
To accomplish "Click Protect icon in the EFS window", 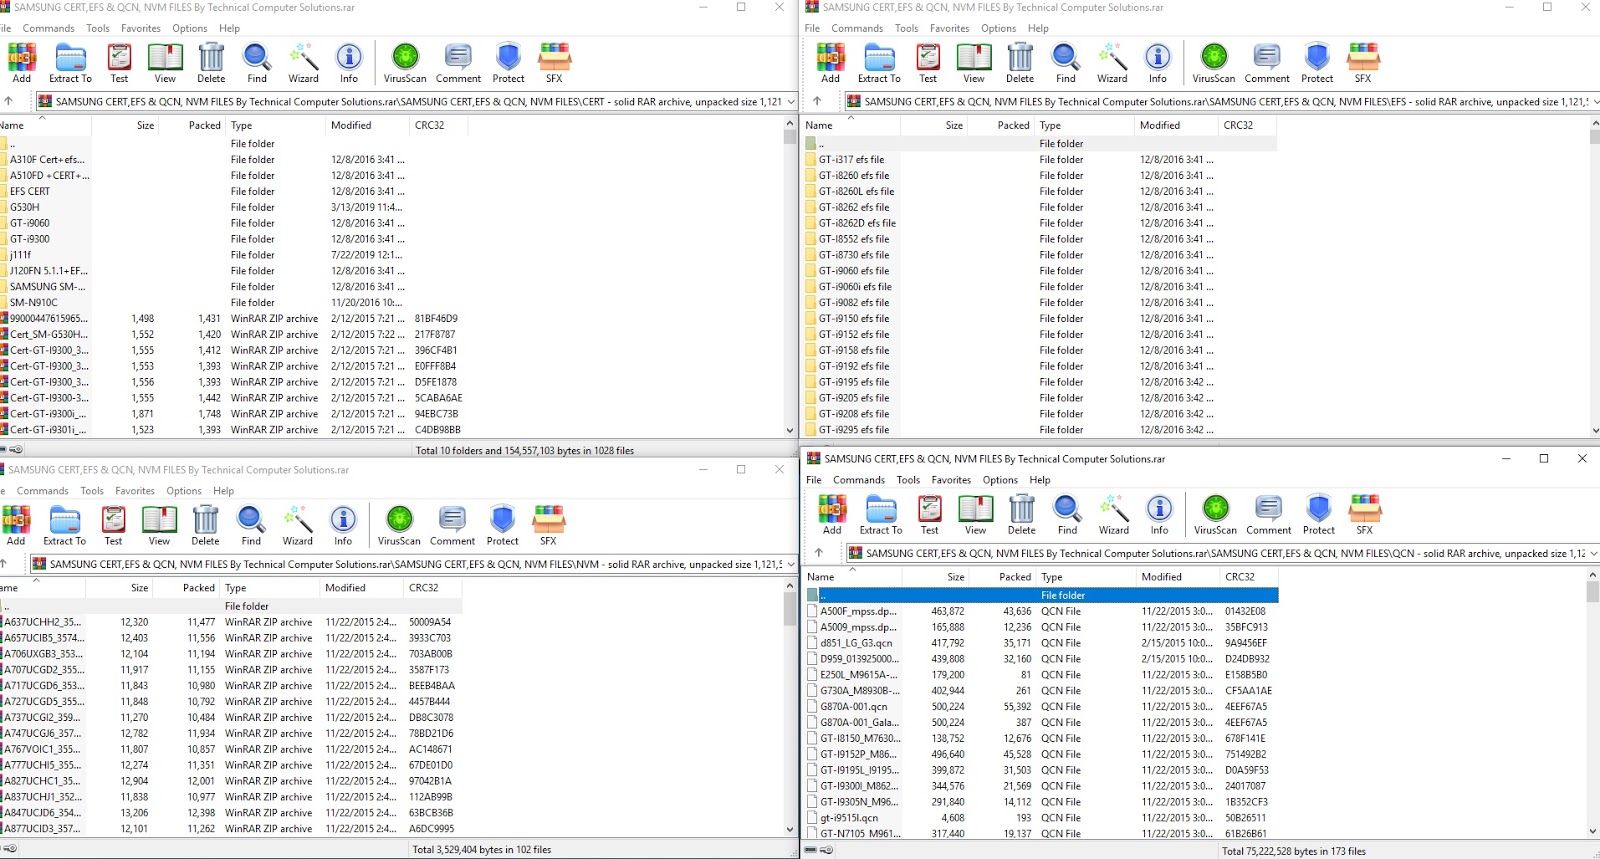I will click(x=1317, y=62).
